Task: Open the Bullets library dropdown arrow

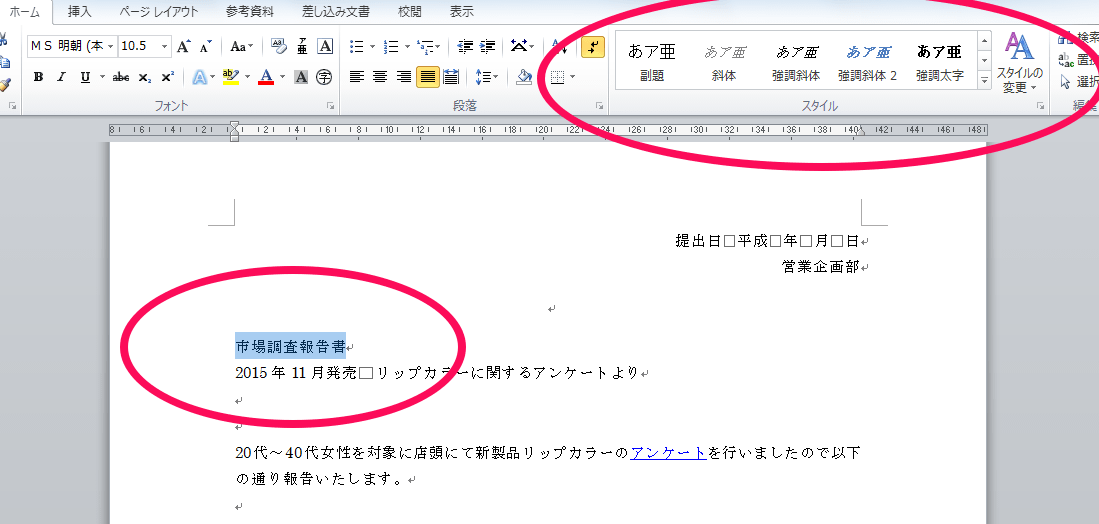Action: [x=372, y=46]
